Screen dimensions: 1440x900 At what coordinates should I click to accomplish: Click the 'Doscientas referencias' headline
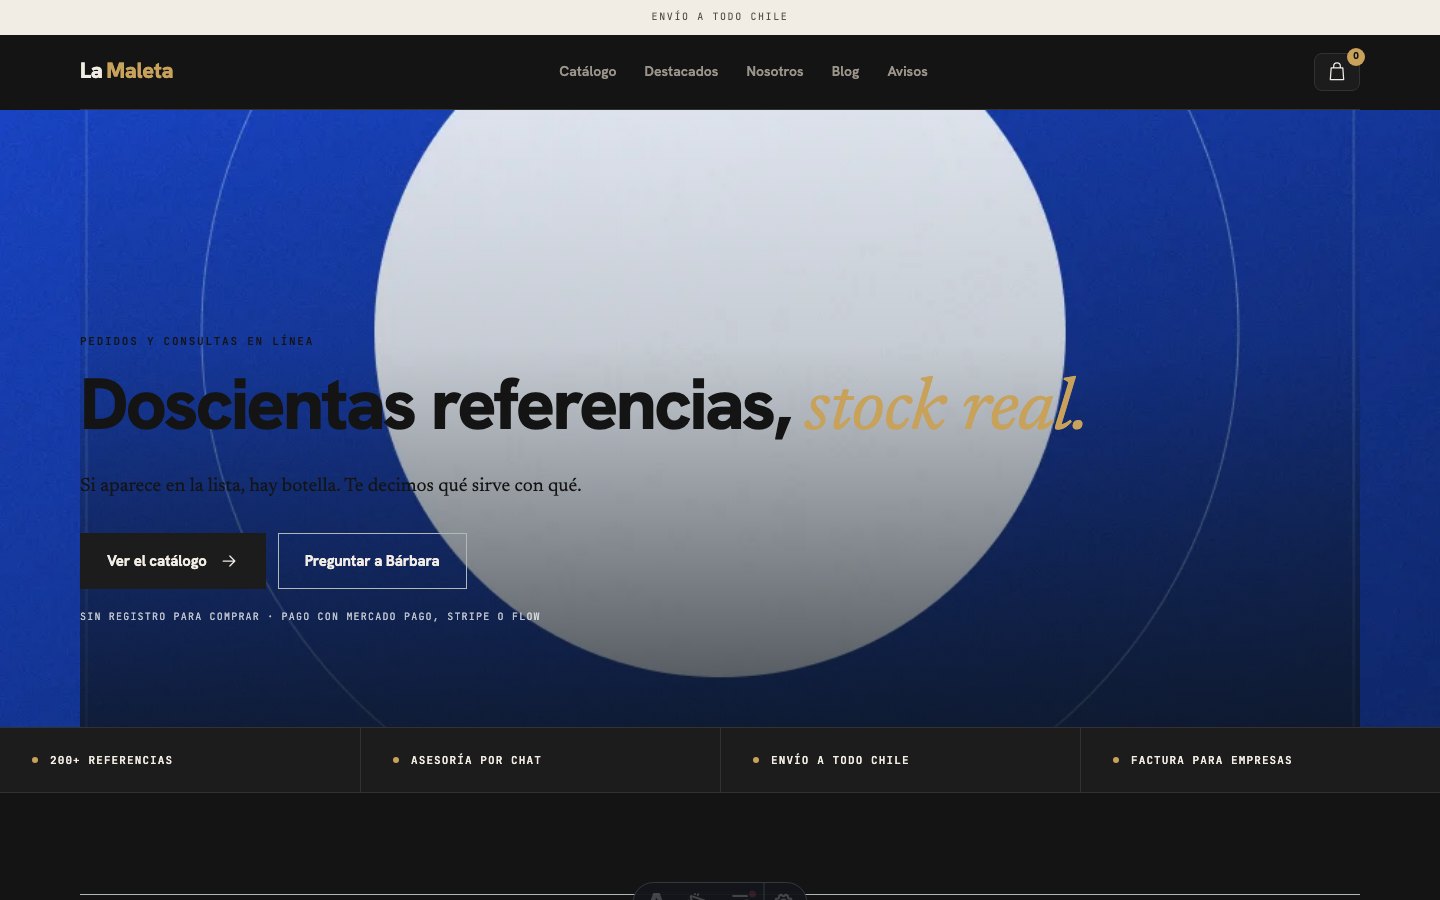[x=436, y=405]
